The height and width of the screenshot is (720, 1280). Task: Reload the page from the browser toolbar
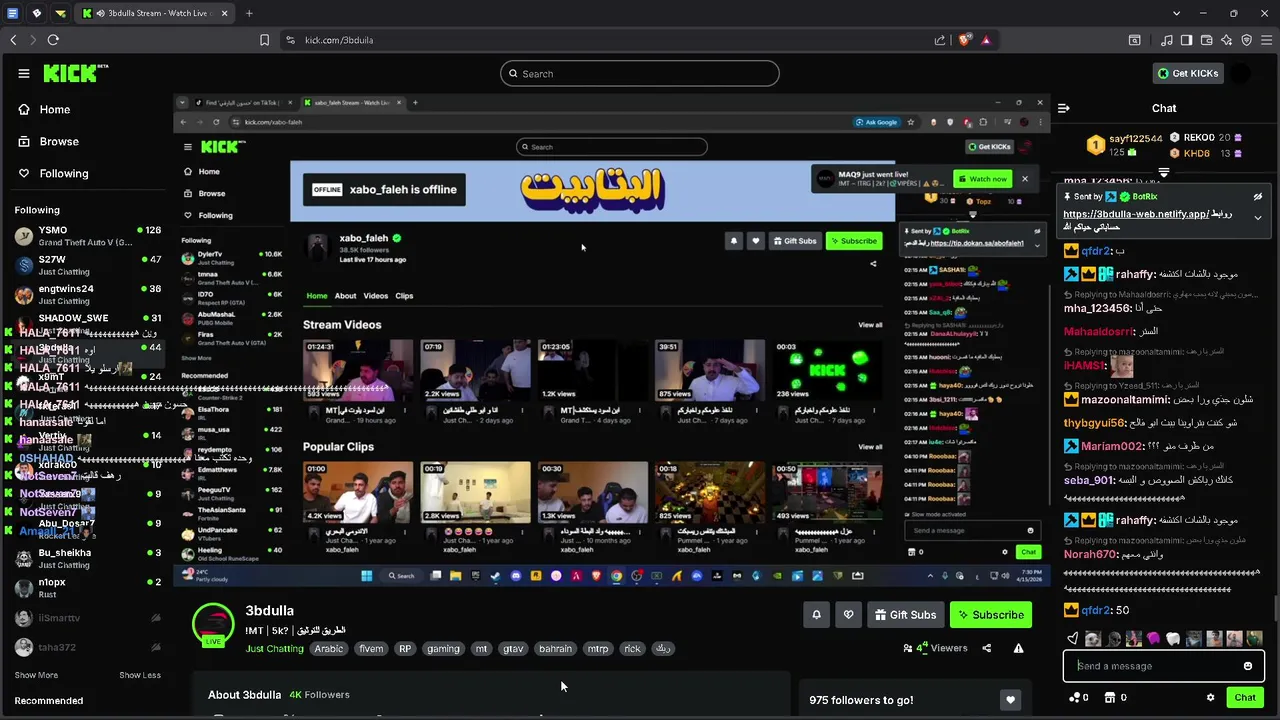(x=53, y=40)
